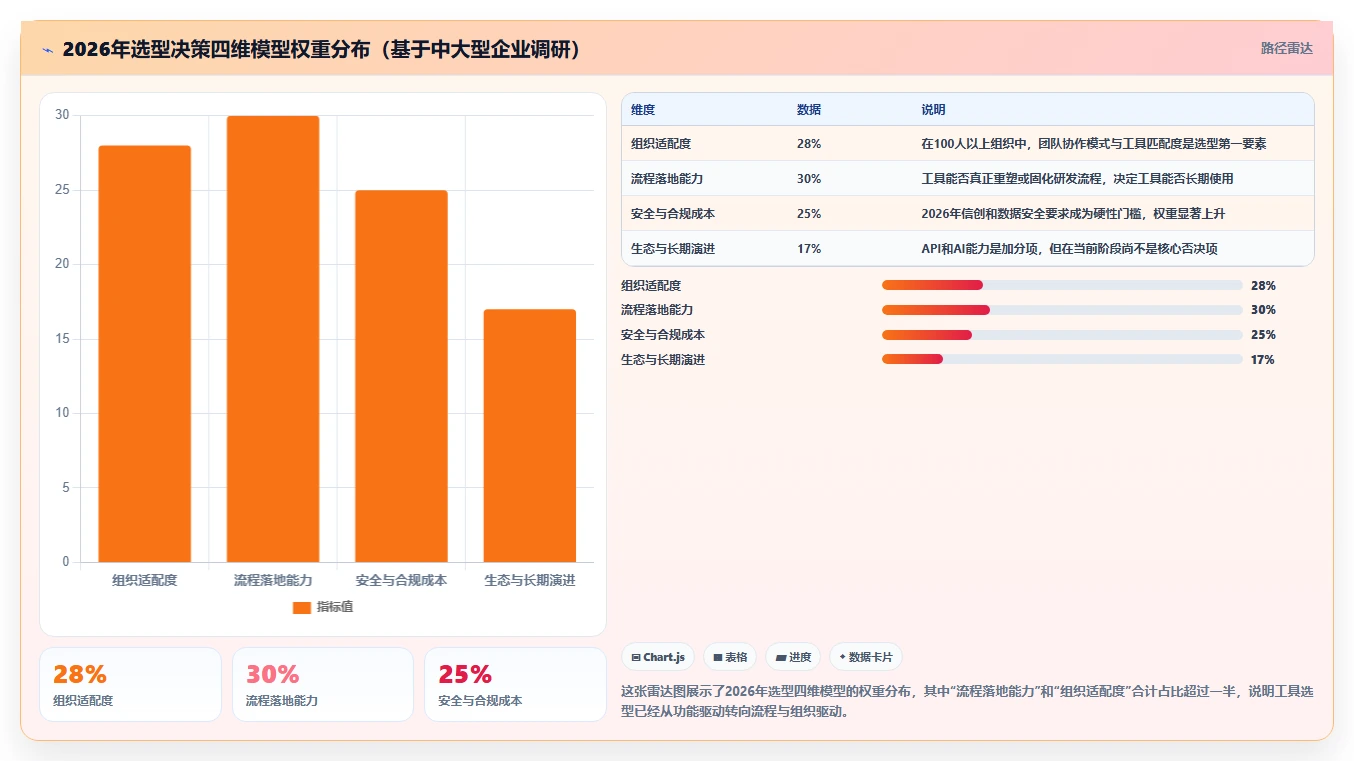The image size is (1354, 761).
Task: Click the 安全与合规成本 progress bar
Action: click(1062, 335)
